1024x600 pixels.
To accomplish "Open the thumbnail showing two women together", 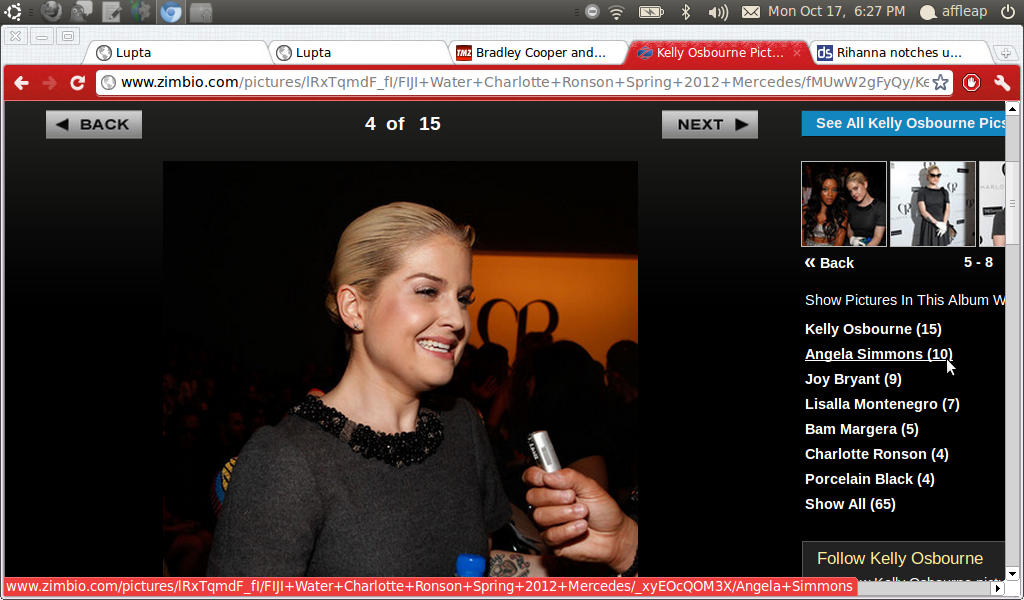I will [844, 204].
